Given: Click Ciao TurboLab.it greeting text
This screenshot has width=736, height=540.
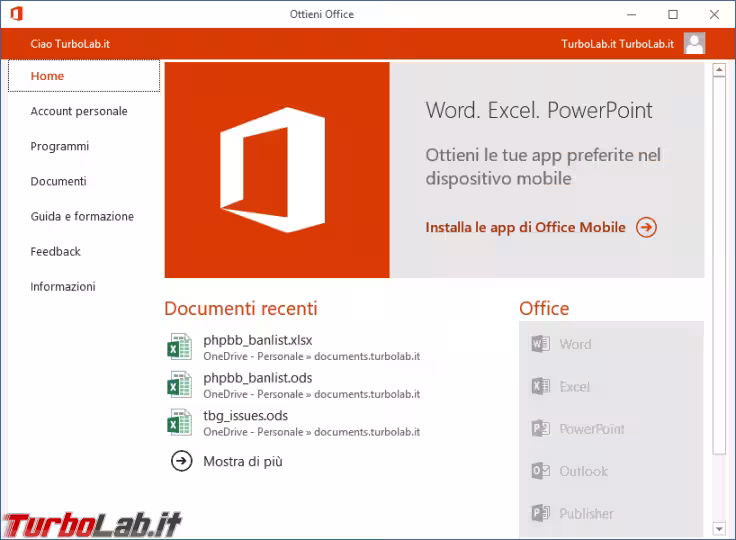Looking at the screenshot, I should pyautogui.click(x=70, y=44).
